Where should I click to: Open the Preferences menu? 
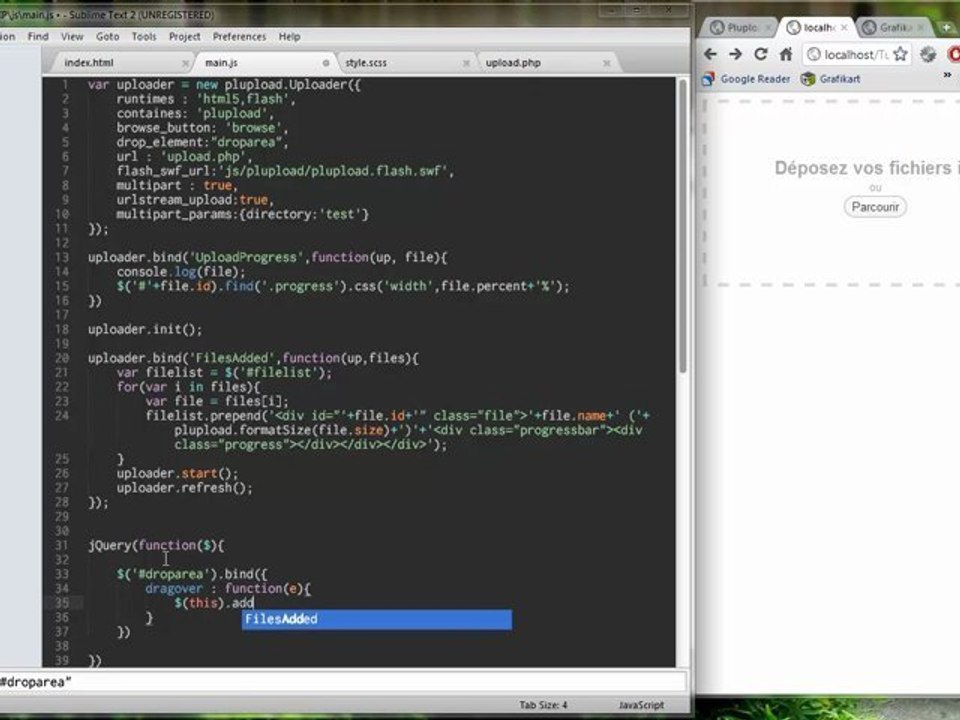(x=239, y=37)
